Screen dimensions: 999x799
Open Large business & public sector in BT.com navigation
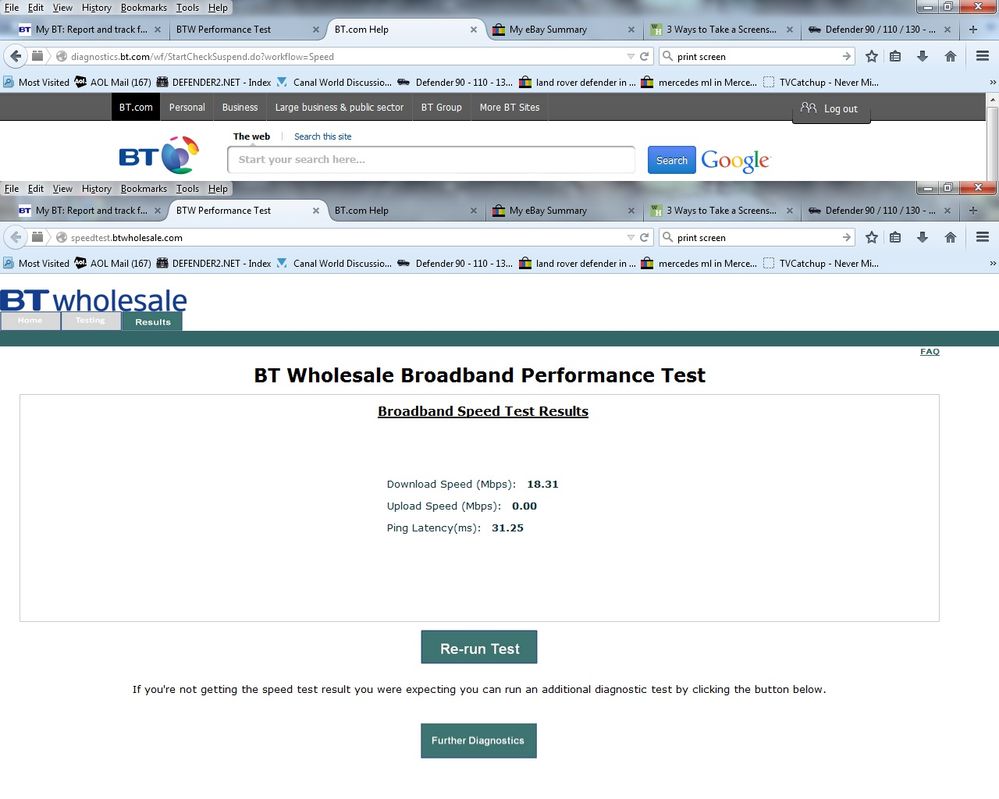tap(339, 107)
